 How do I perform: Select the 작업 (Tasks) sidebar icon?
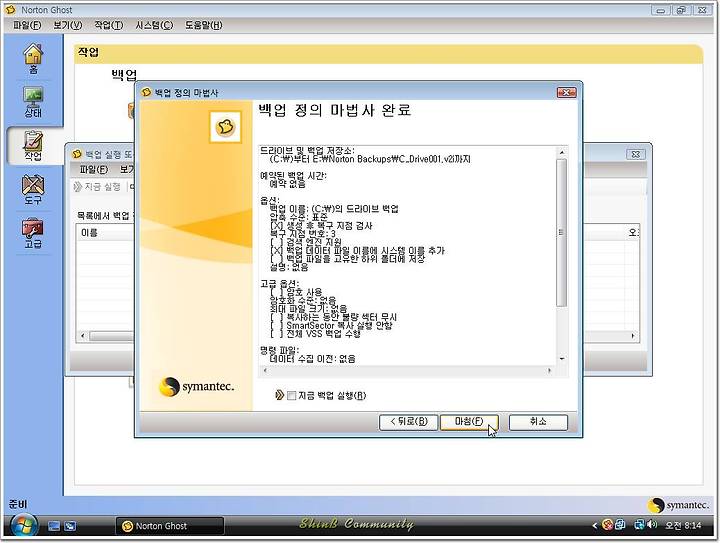click(33, 146)
